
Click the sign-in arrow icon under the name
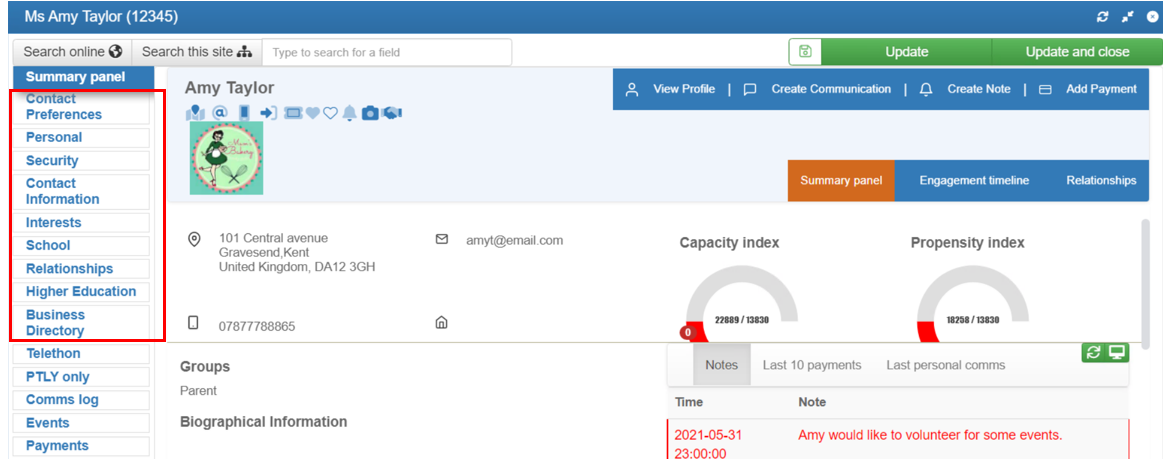click(268, 113)
